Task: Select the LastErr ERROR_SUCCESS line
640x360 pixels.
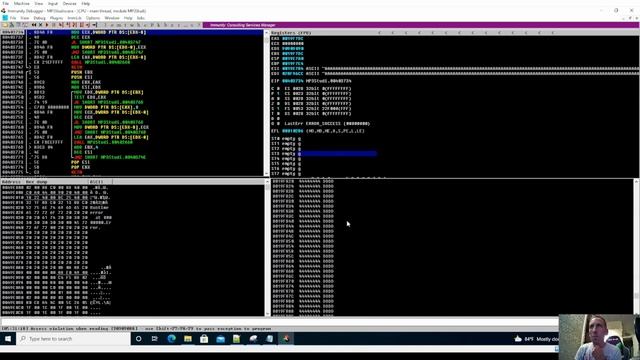Action: tap(327, 123)
